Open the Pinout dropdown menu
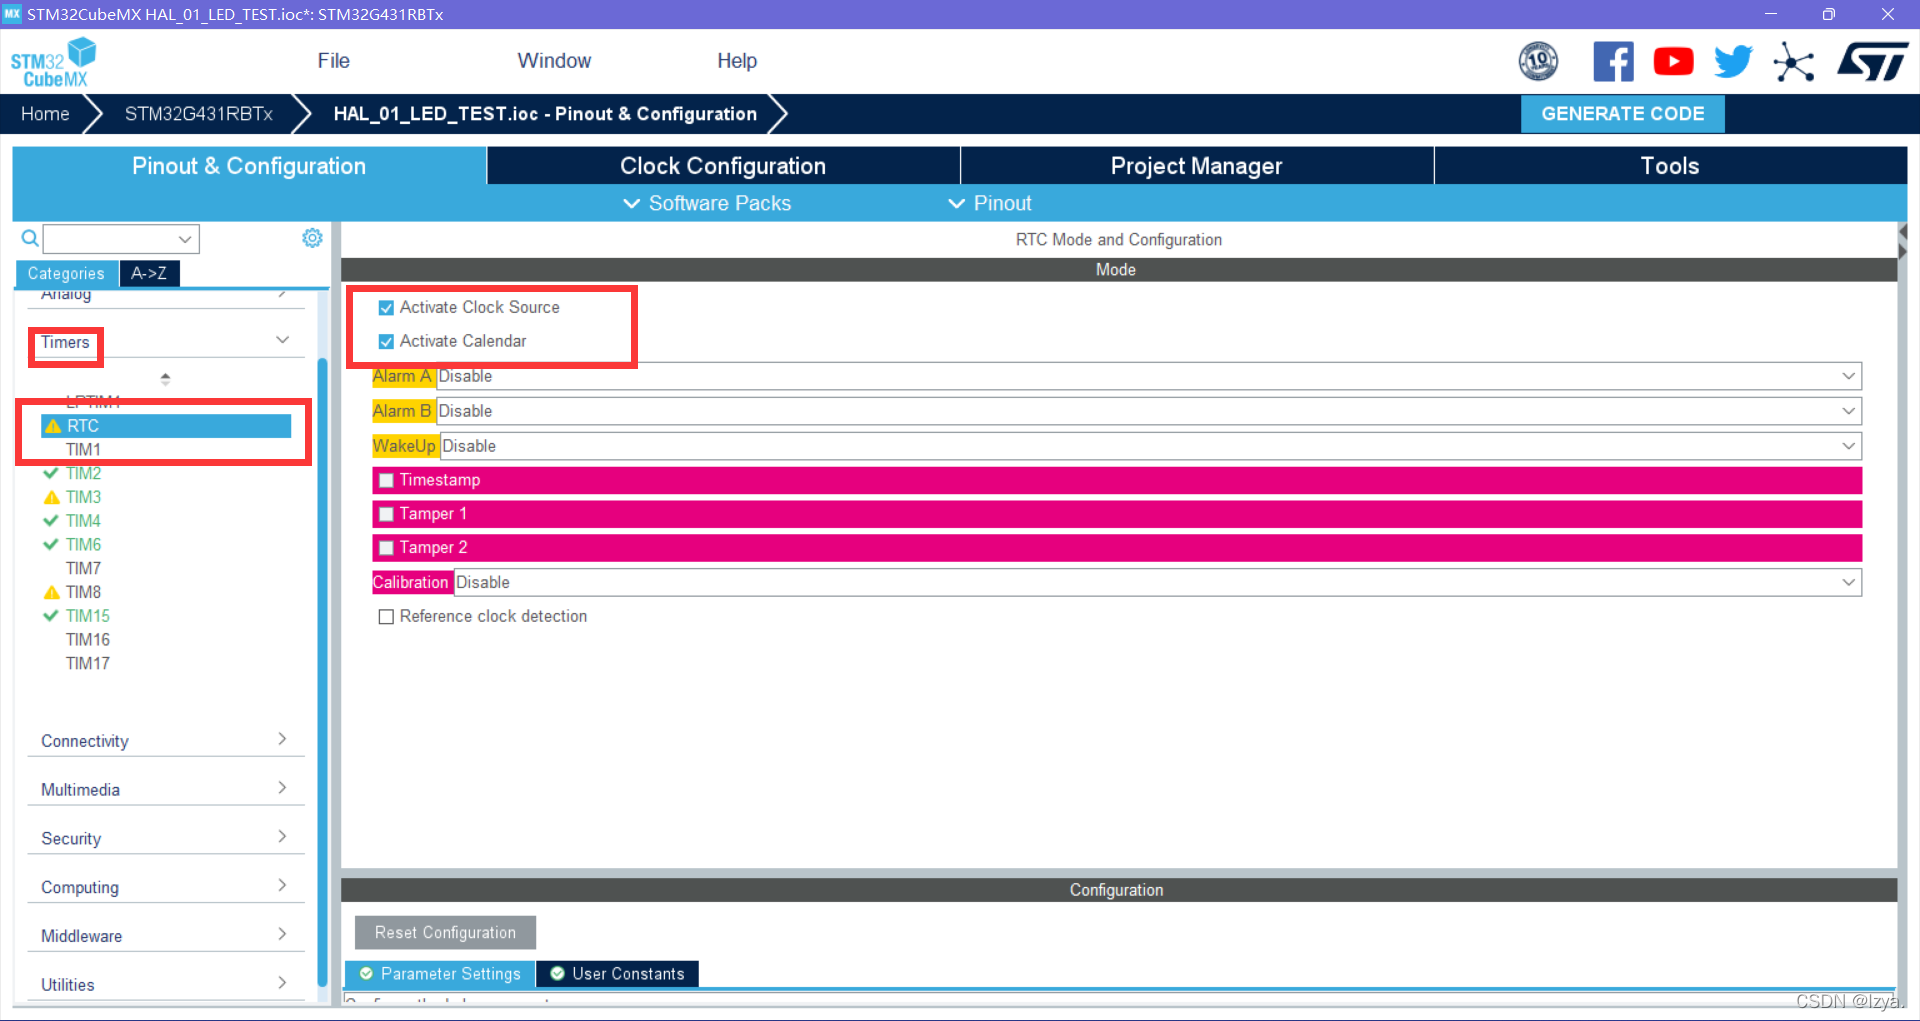The height and width of the screenshot is (1021, 1920). (x=989, y=203)
